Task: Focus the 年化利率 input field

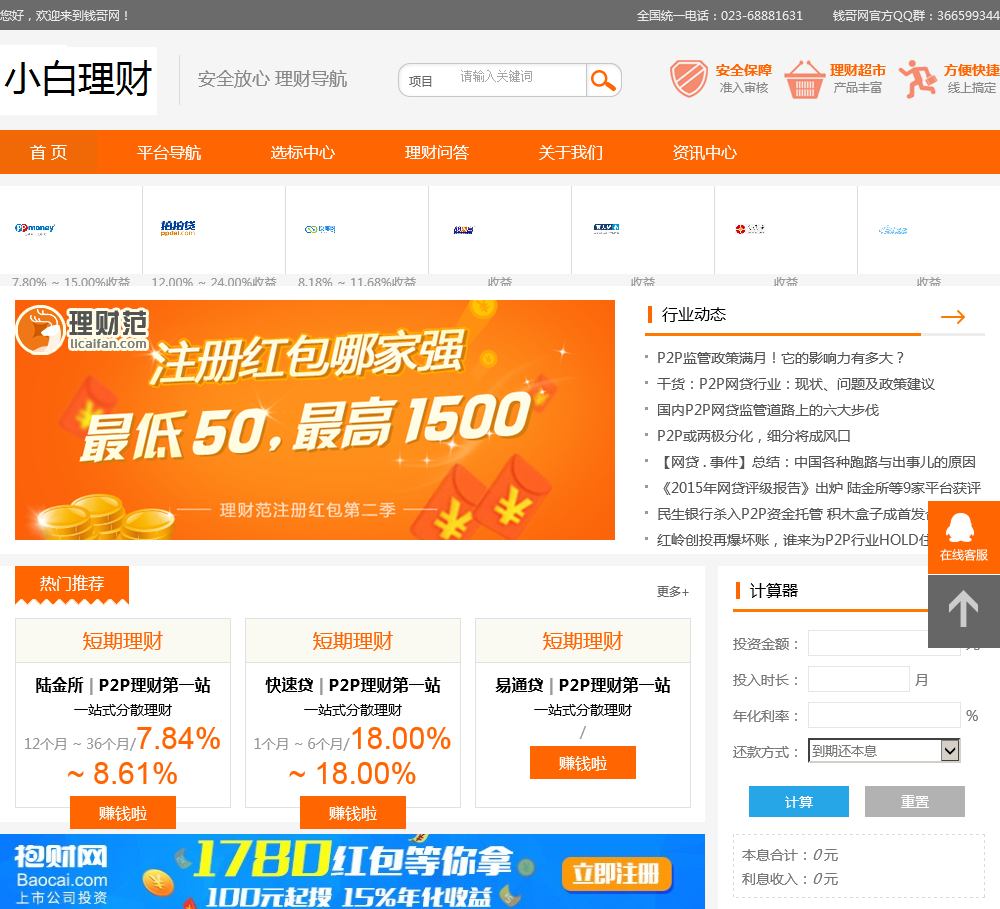Action: pos(884,715)
